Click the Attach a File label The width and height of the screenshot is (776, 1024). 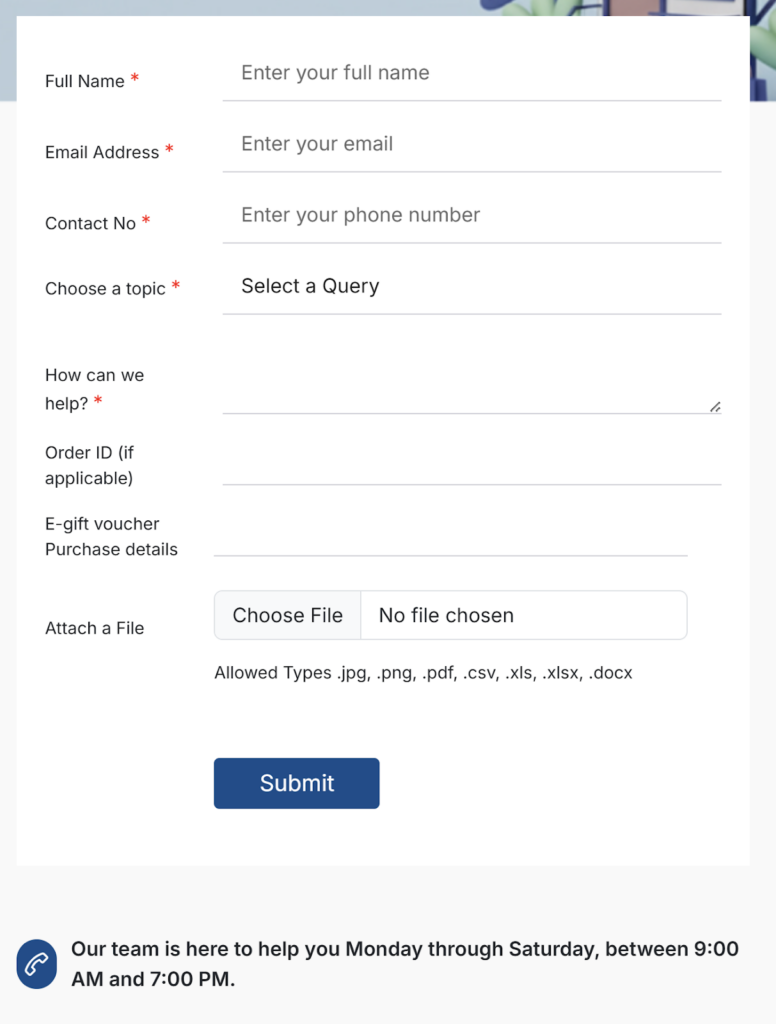click(95, 628)
